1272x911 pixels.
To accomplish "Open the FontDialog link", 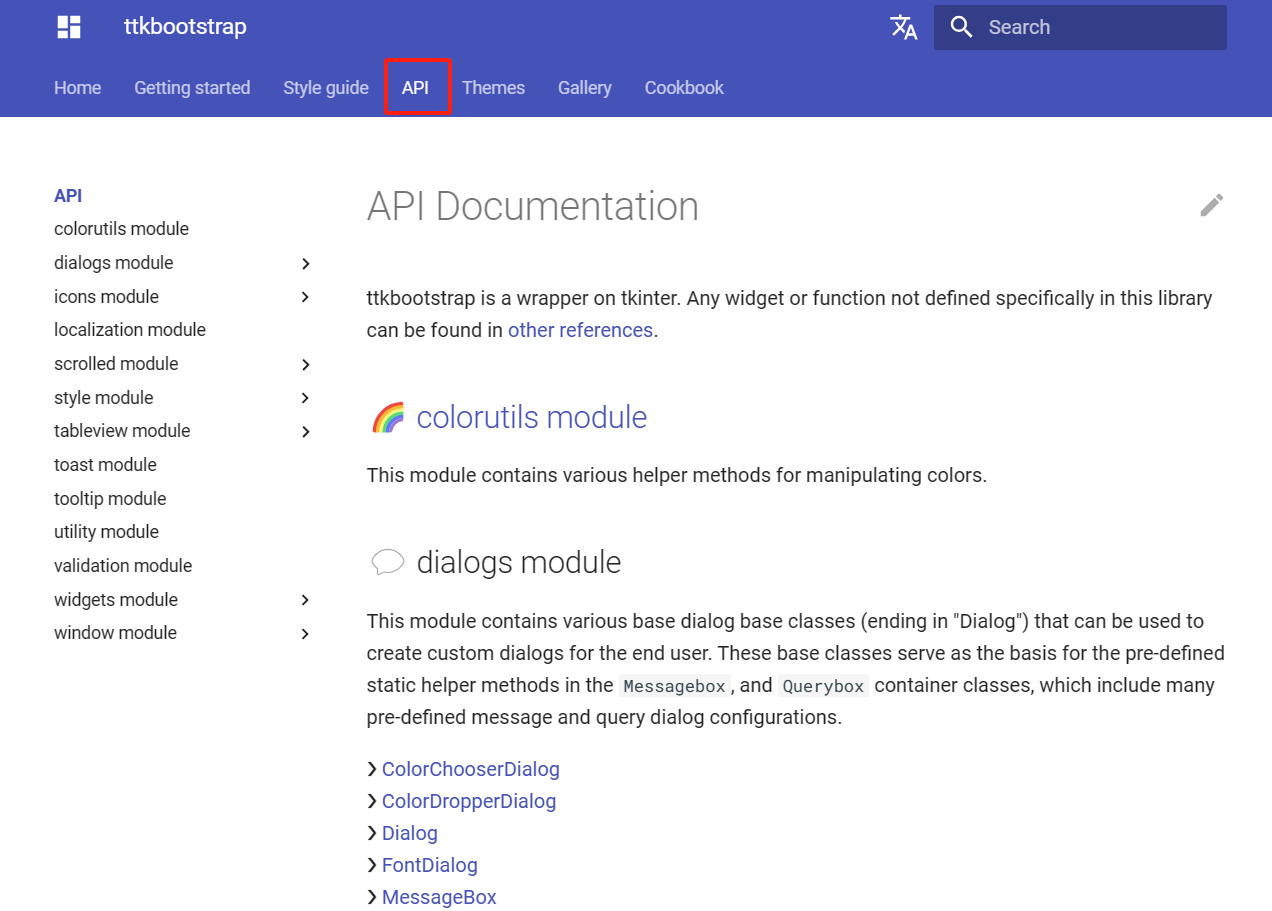I will click(430, 865).
